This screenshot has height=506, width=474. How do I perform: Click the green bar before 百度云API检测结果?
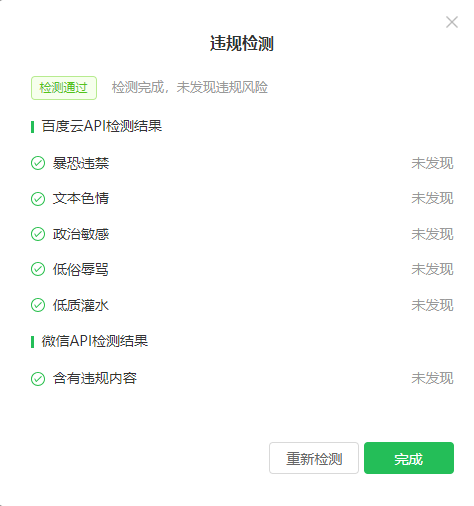tap(32, 127)
